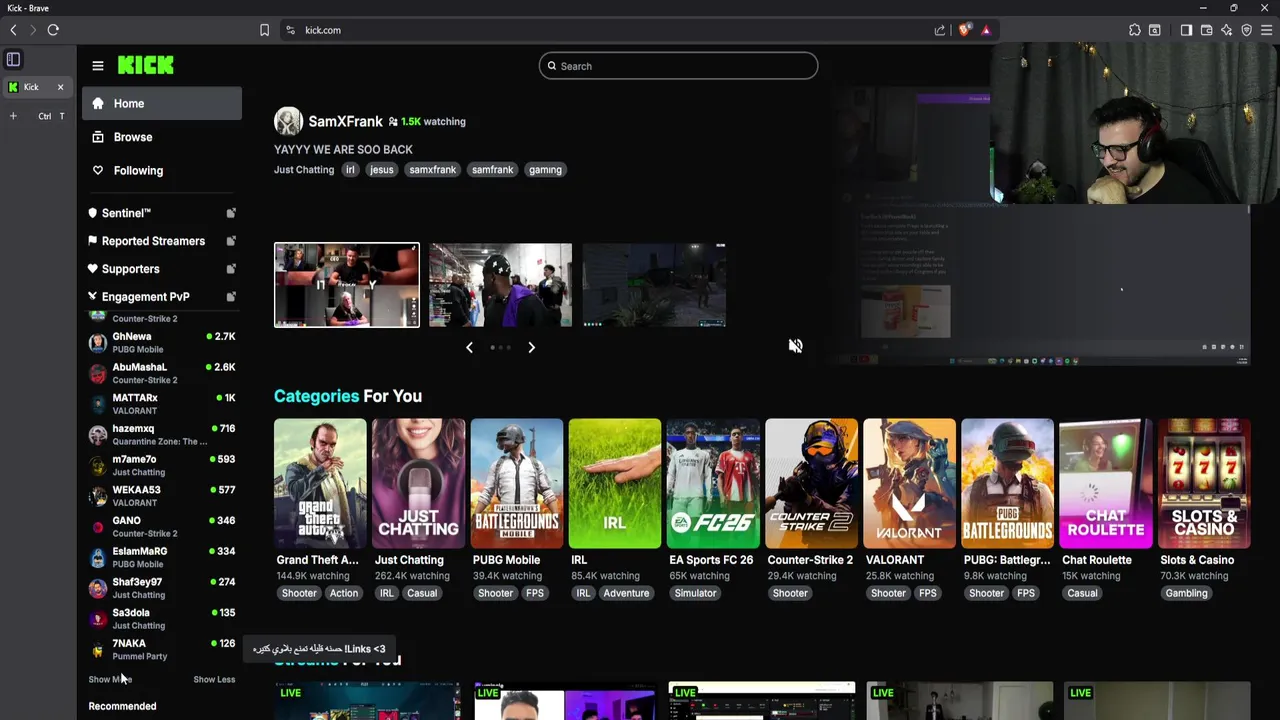Open Brave Rewards triangle icon
This screenshot has width=1280, height=720.
pyautogui.click(x=986, y=30)
